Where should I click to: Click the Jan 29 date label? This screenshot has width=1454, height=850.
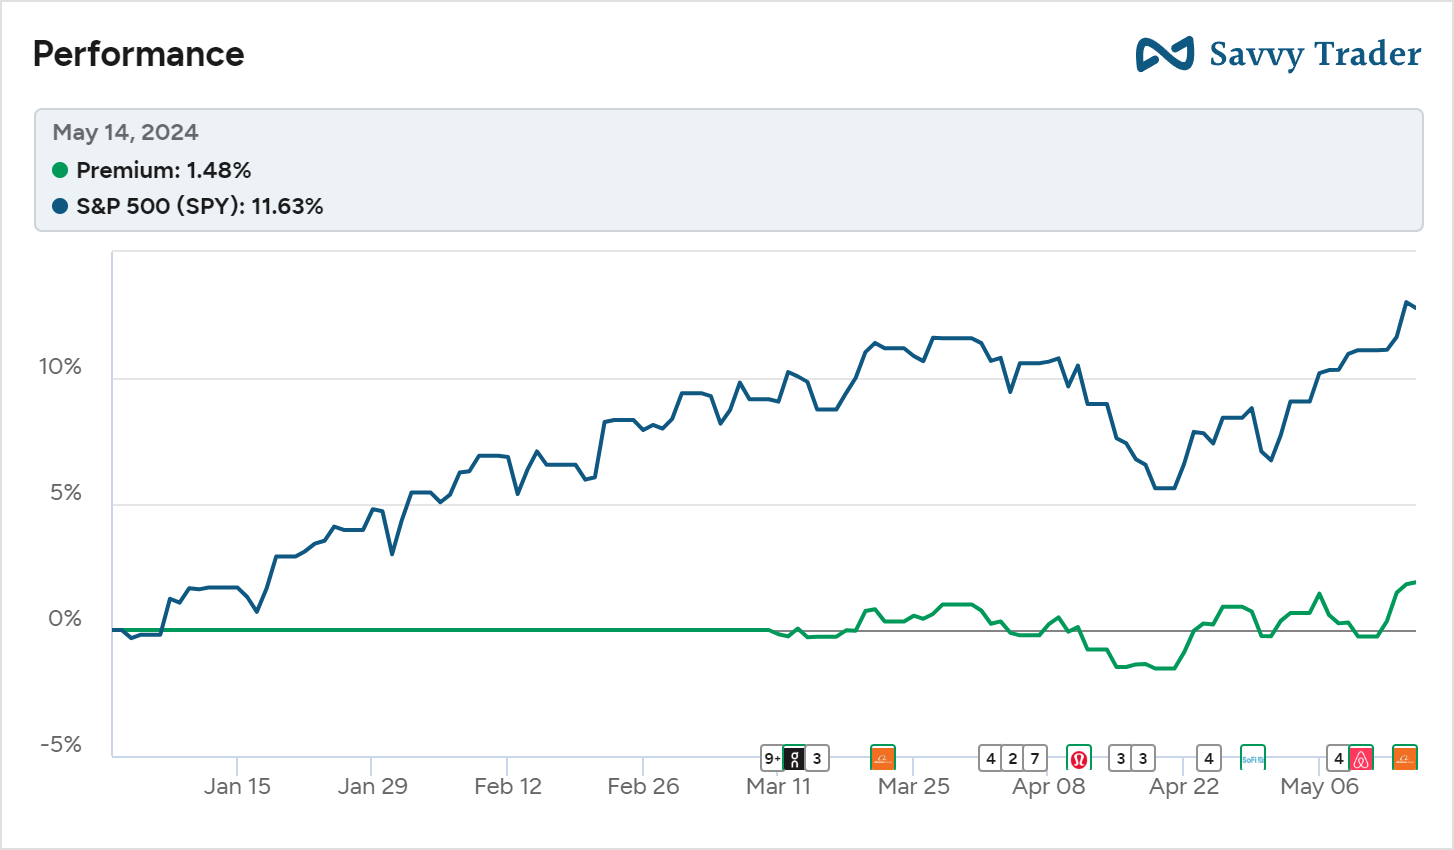(373, 786)
